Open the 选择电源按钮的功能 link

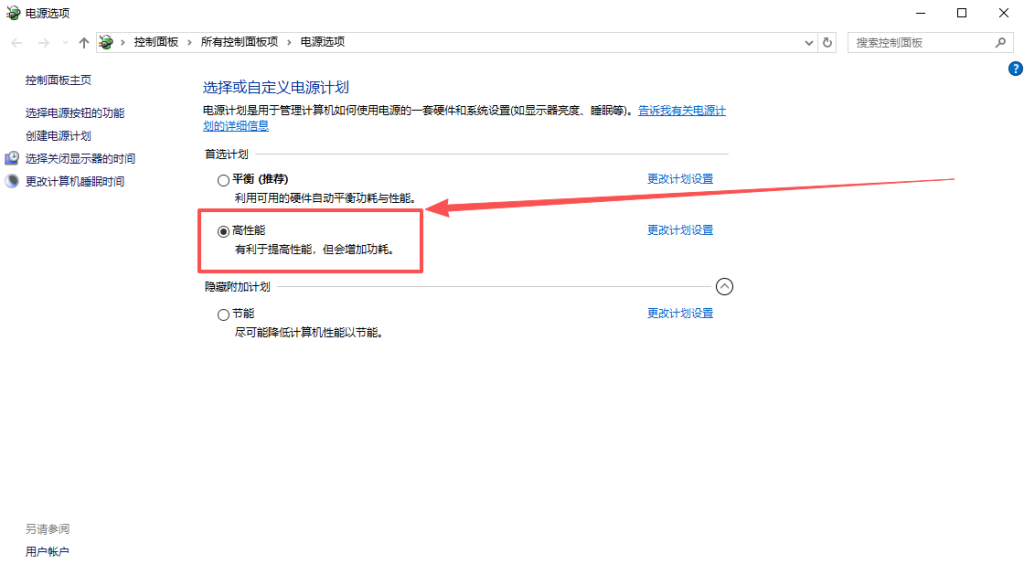[75, 113]
